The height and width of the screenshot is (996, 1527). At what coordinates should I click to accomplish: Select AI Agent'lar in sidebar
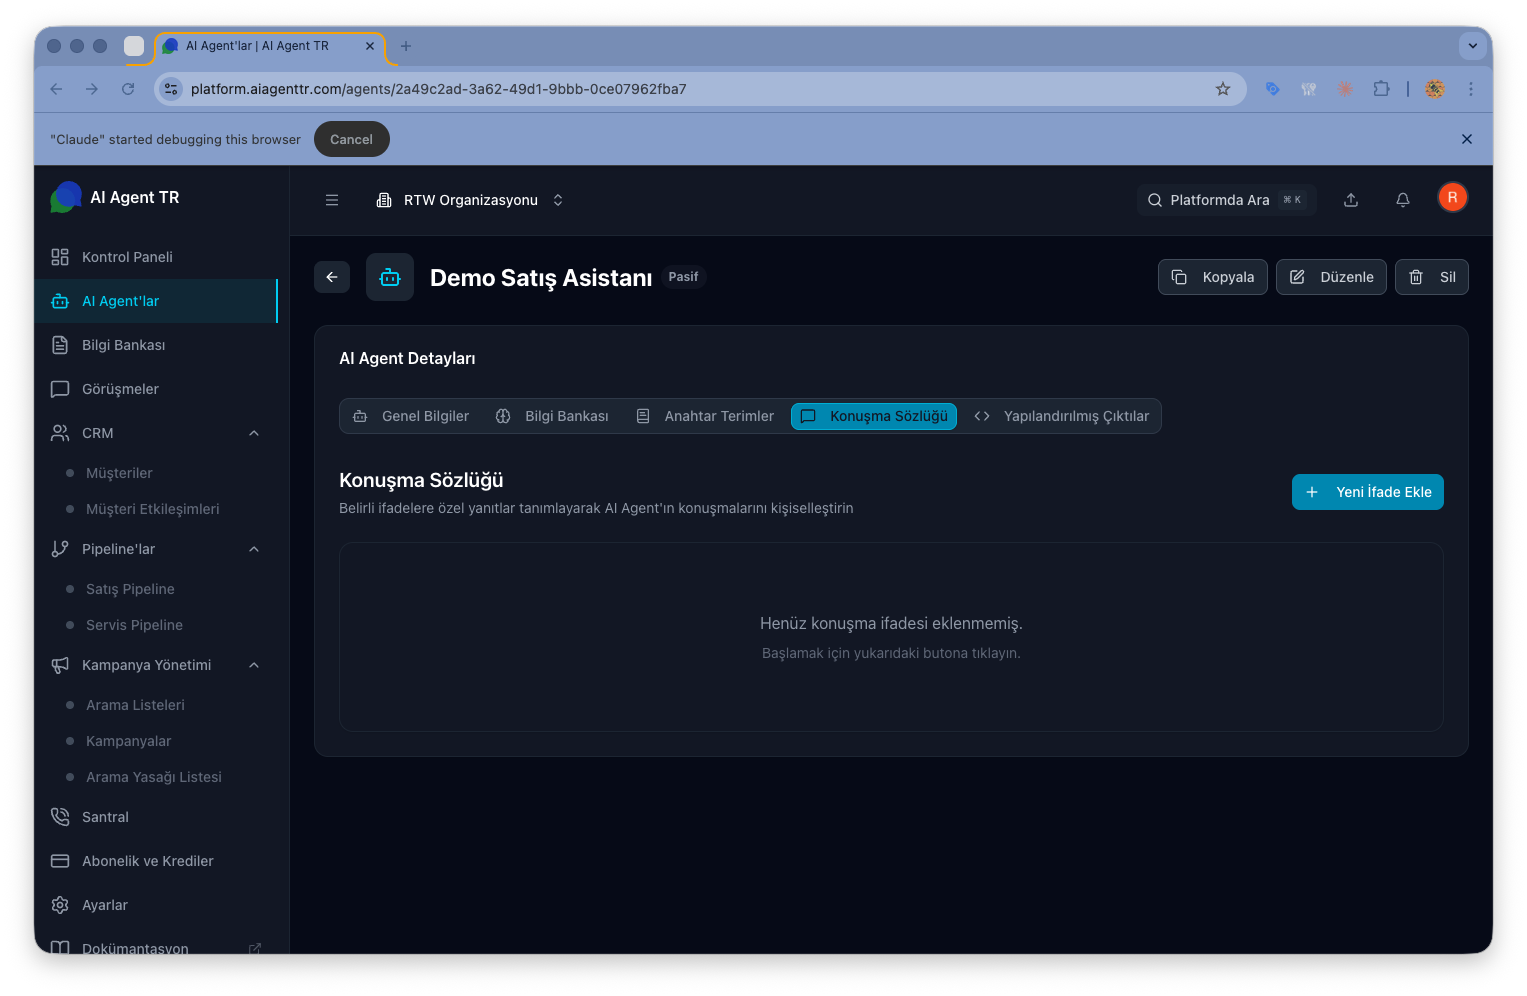[x=156, y=301]
